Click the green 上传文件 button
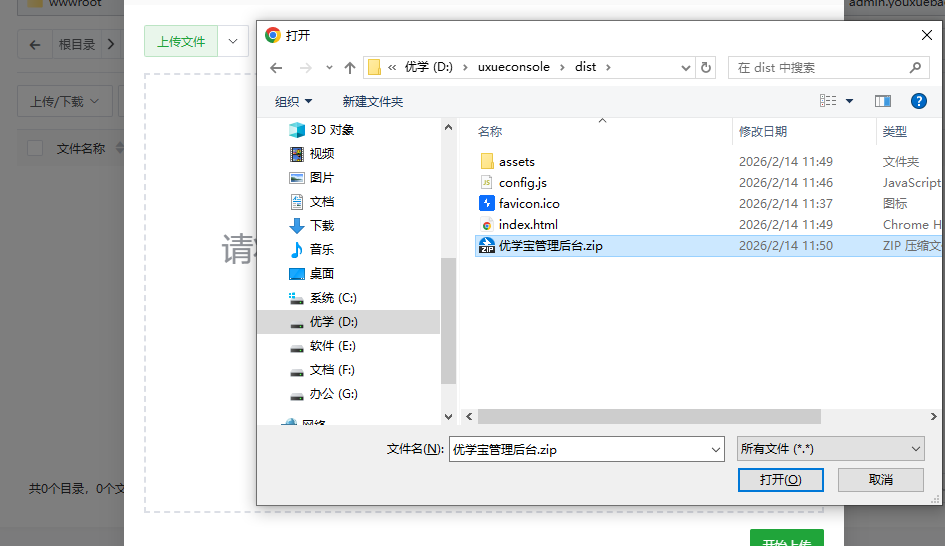 coord(181,42)
